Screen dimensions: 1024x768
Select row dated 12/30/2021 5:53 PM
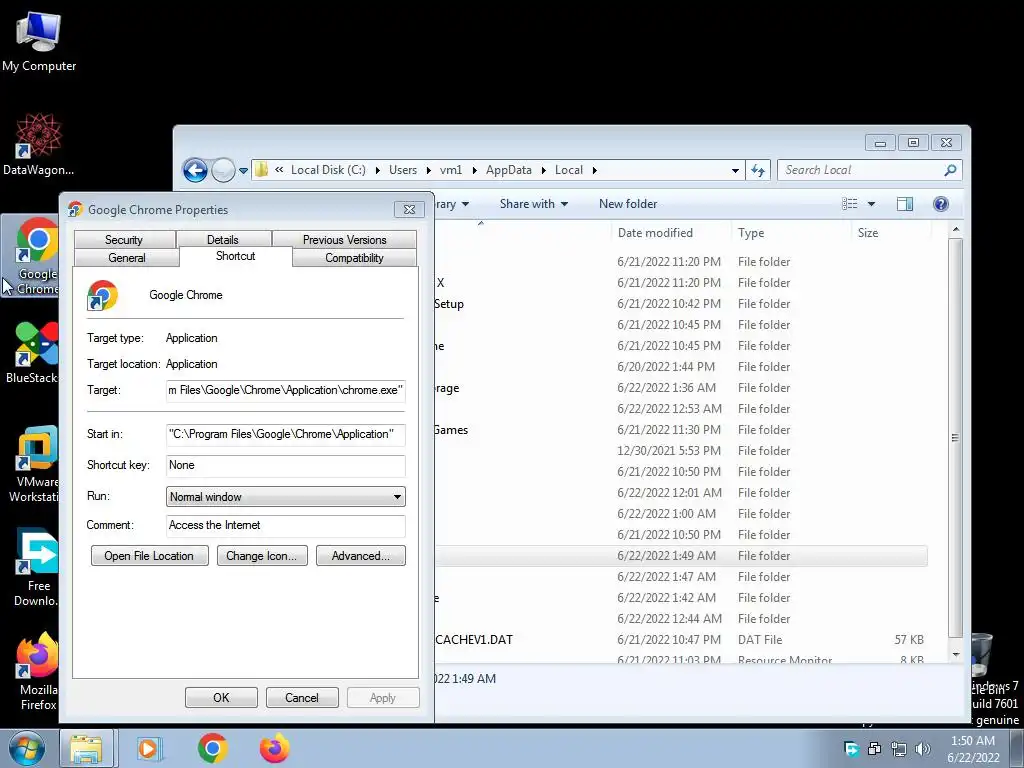click(680, 451)
